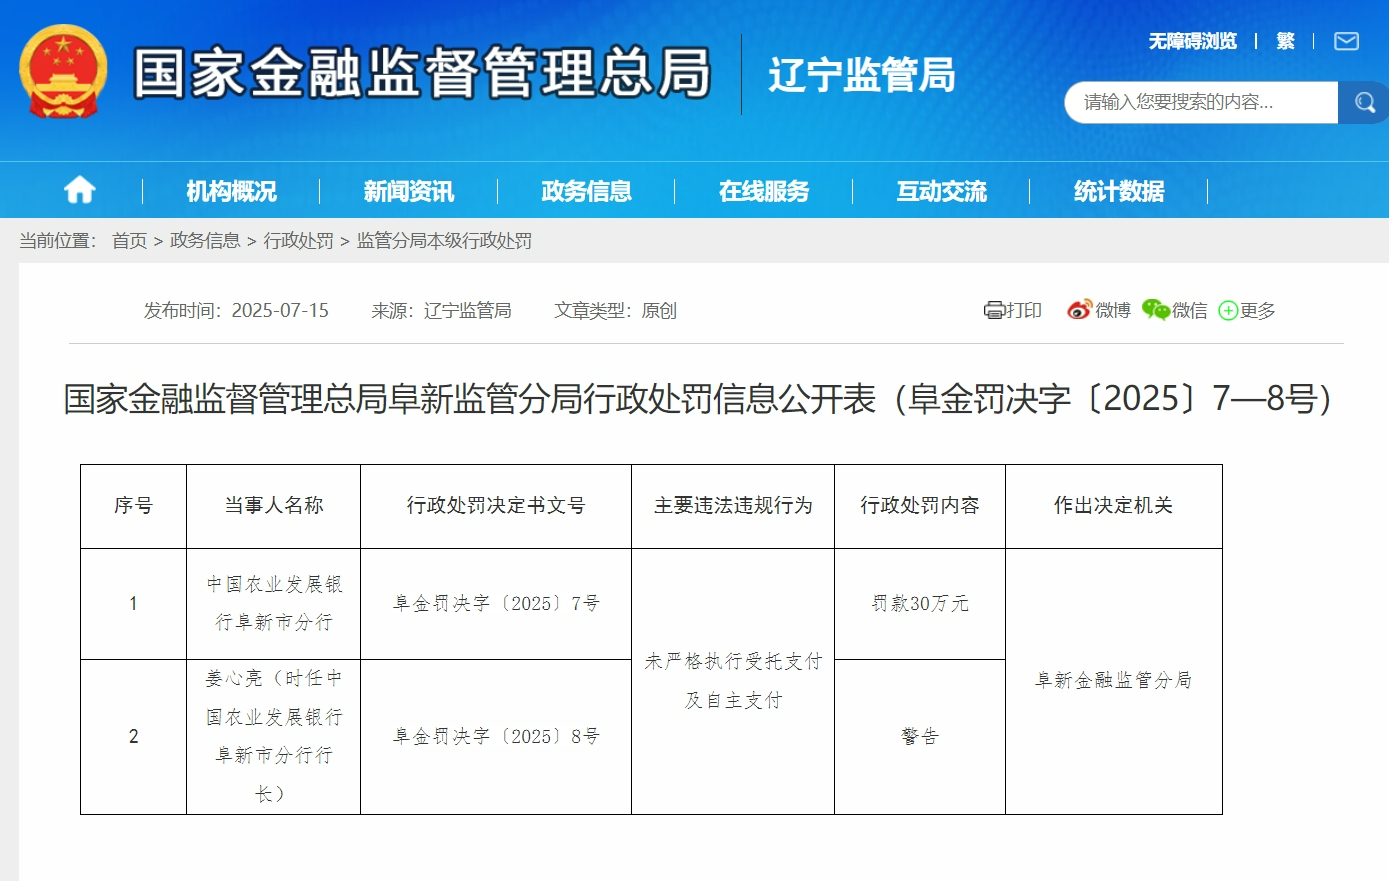Share via the WeChat icon
This screenshot has width=1389, height=881.
pyautogui.click(x=1156, y=310)
